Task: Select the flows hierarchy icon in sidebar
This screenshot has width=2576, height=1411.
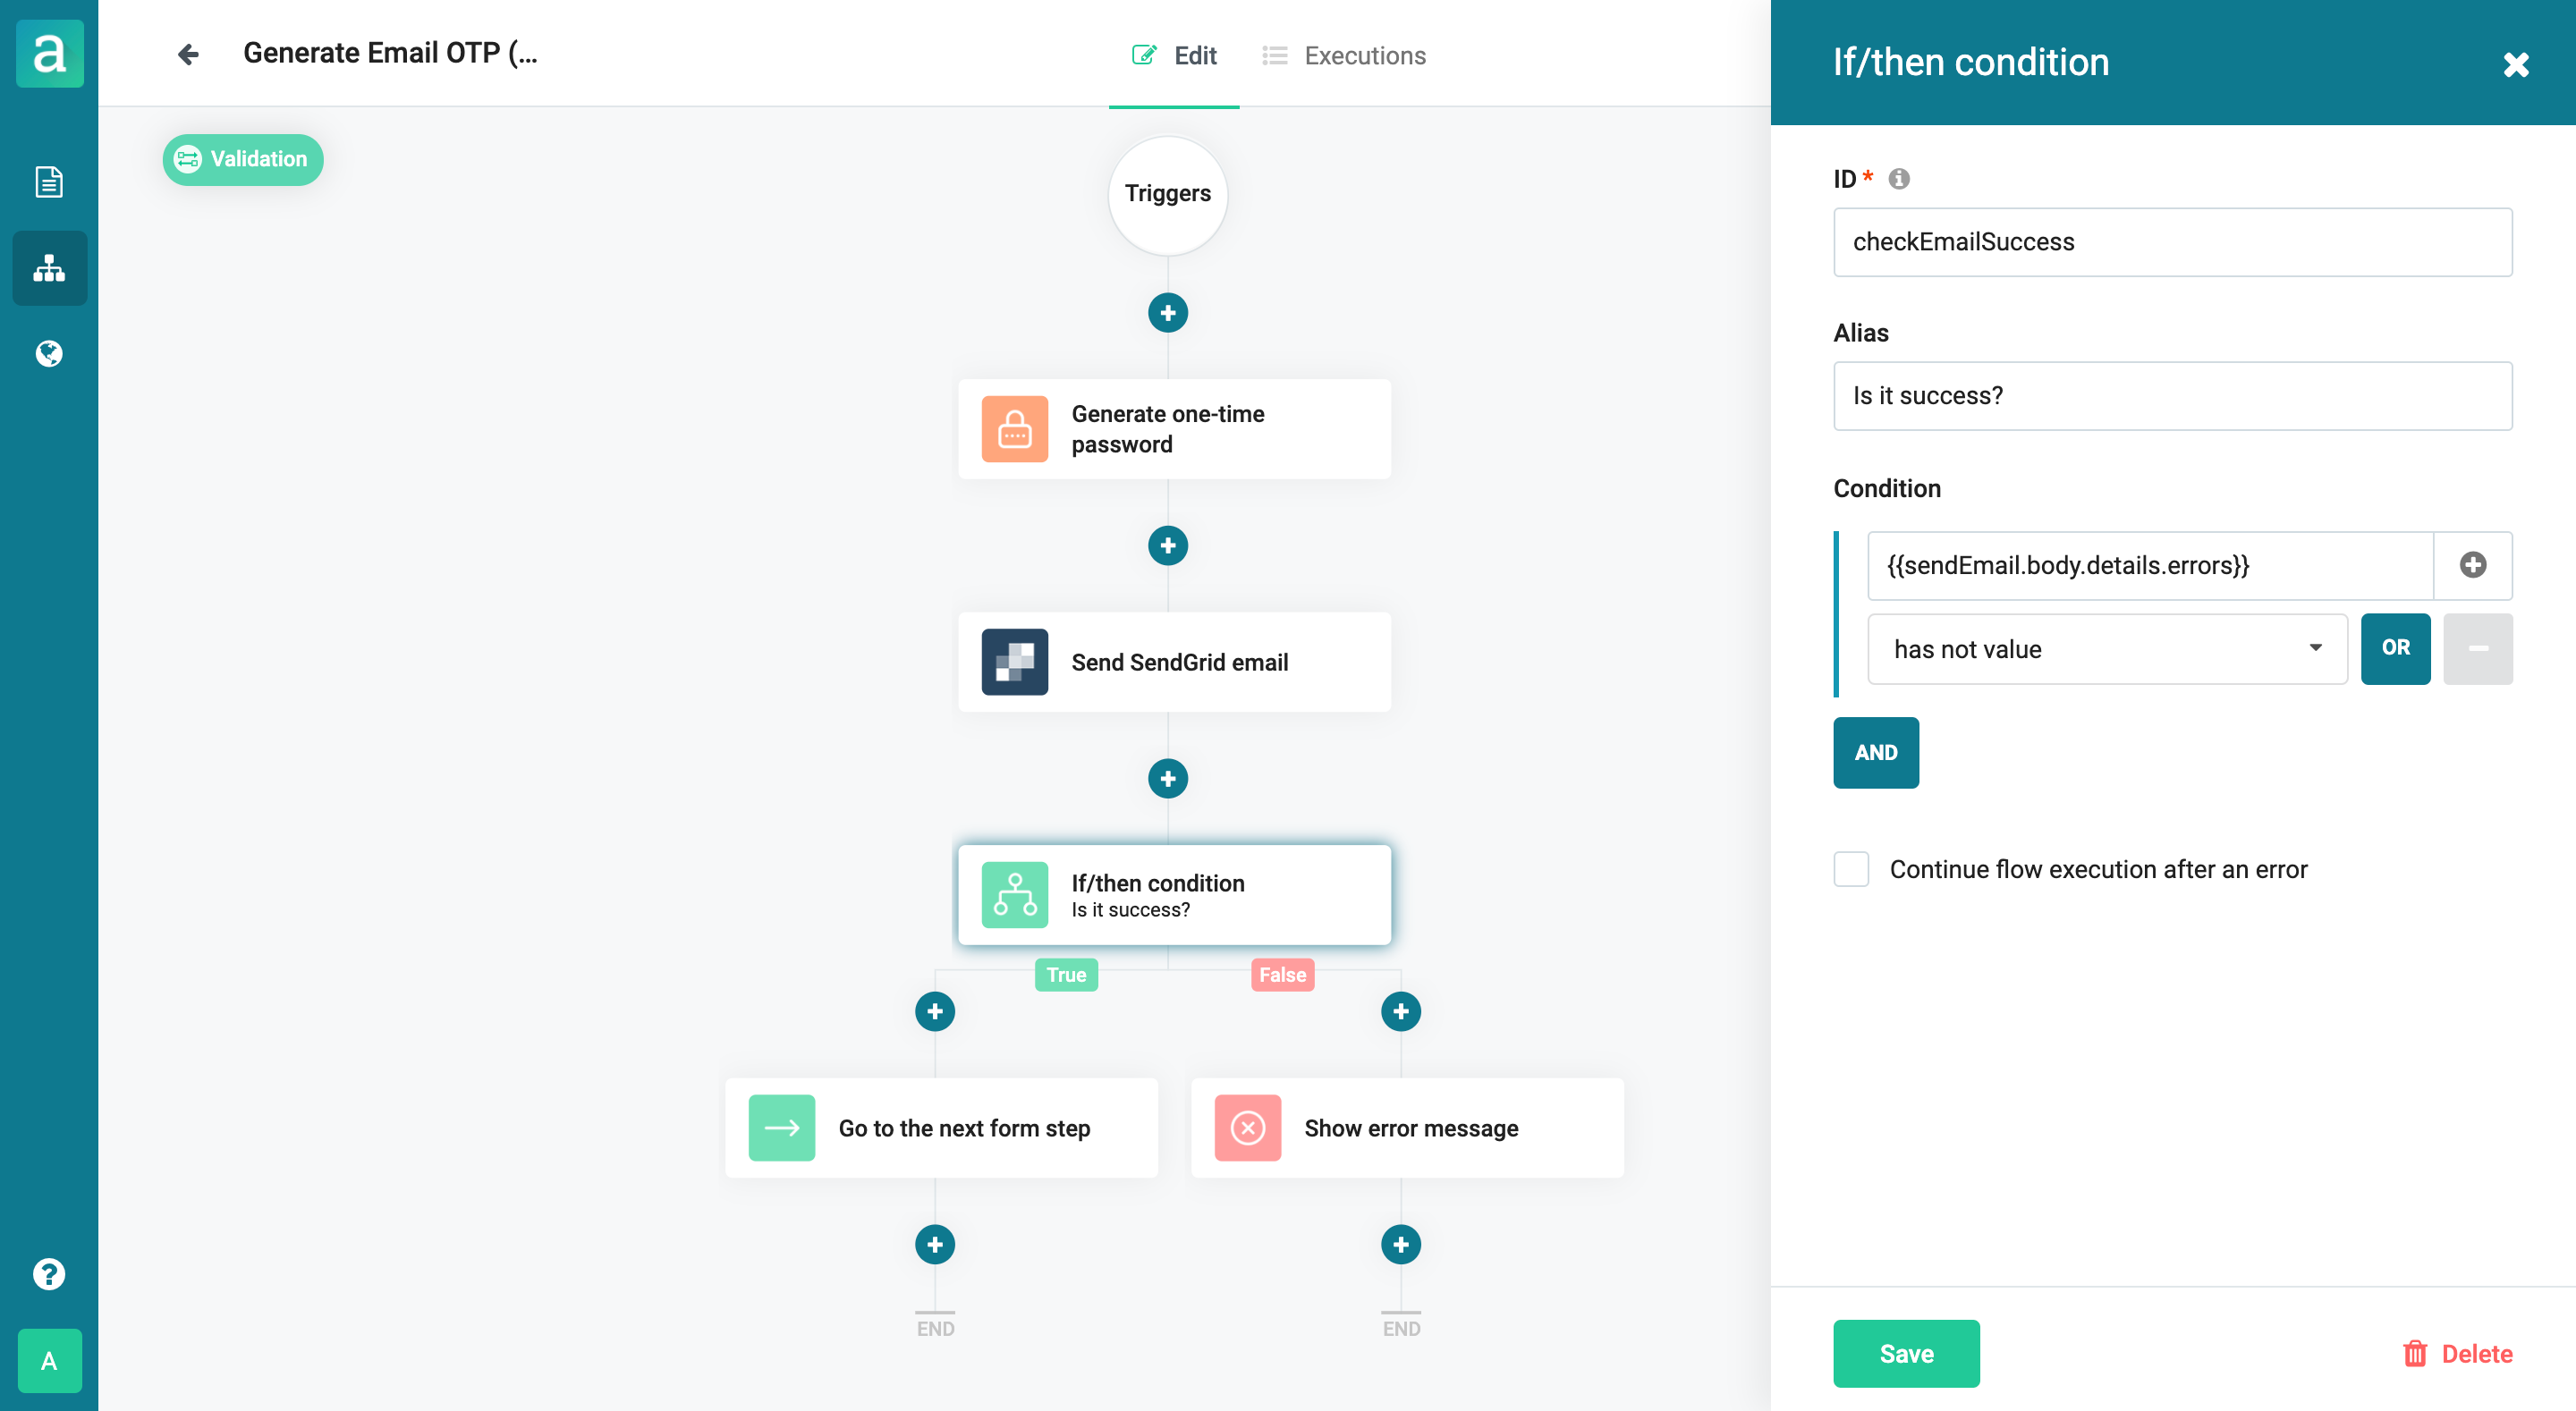Action: pos(49,268)
